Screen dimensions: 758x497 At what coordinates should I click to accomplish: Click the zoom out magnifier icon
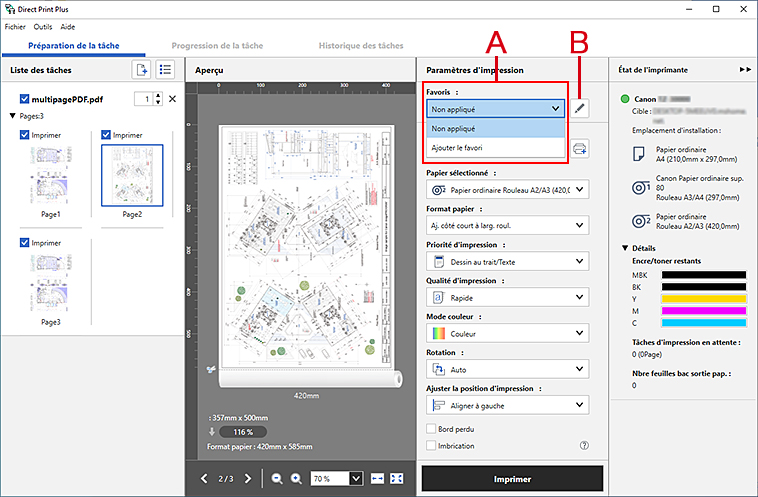point(276,479)
